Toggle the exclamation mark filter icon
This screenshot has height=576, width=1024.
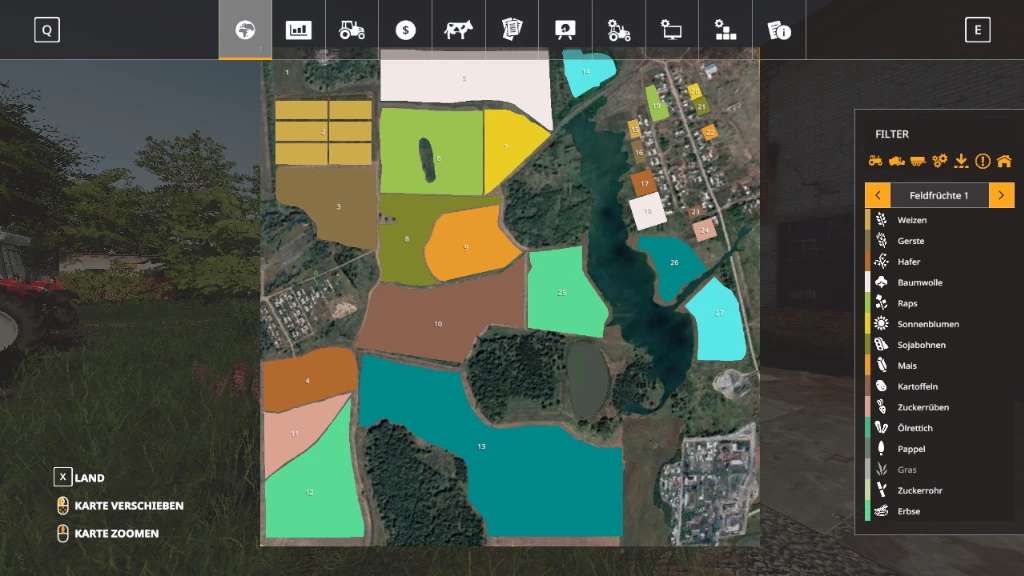point(982,160)
